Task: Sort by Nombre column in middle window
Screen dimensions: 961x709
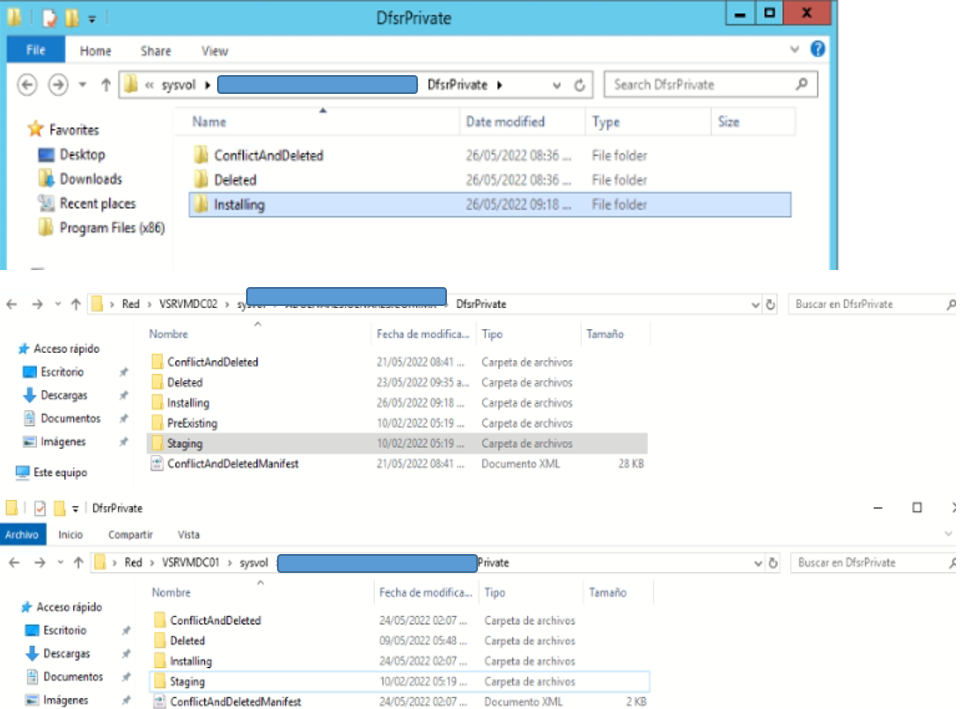Action: [169, 334]
